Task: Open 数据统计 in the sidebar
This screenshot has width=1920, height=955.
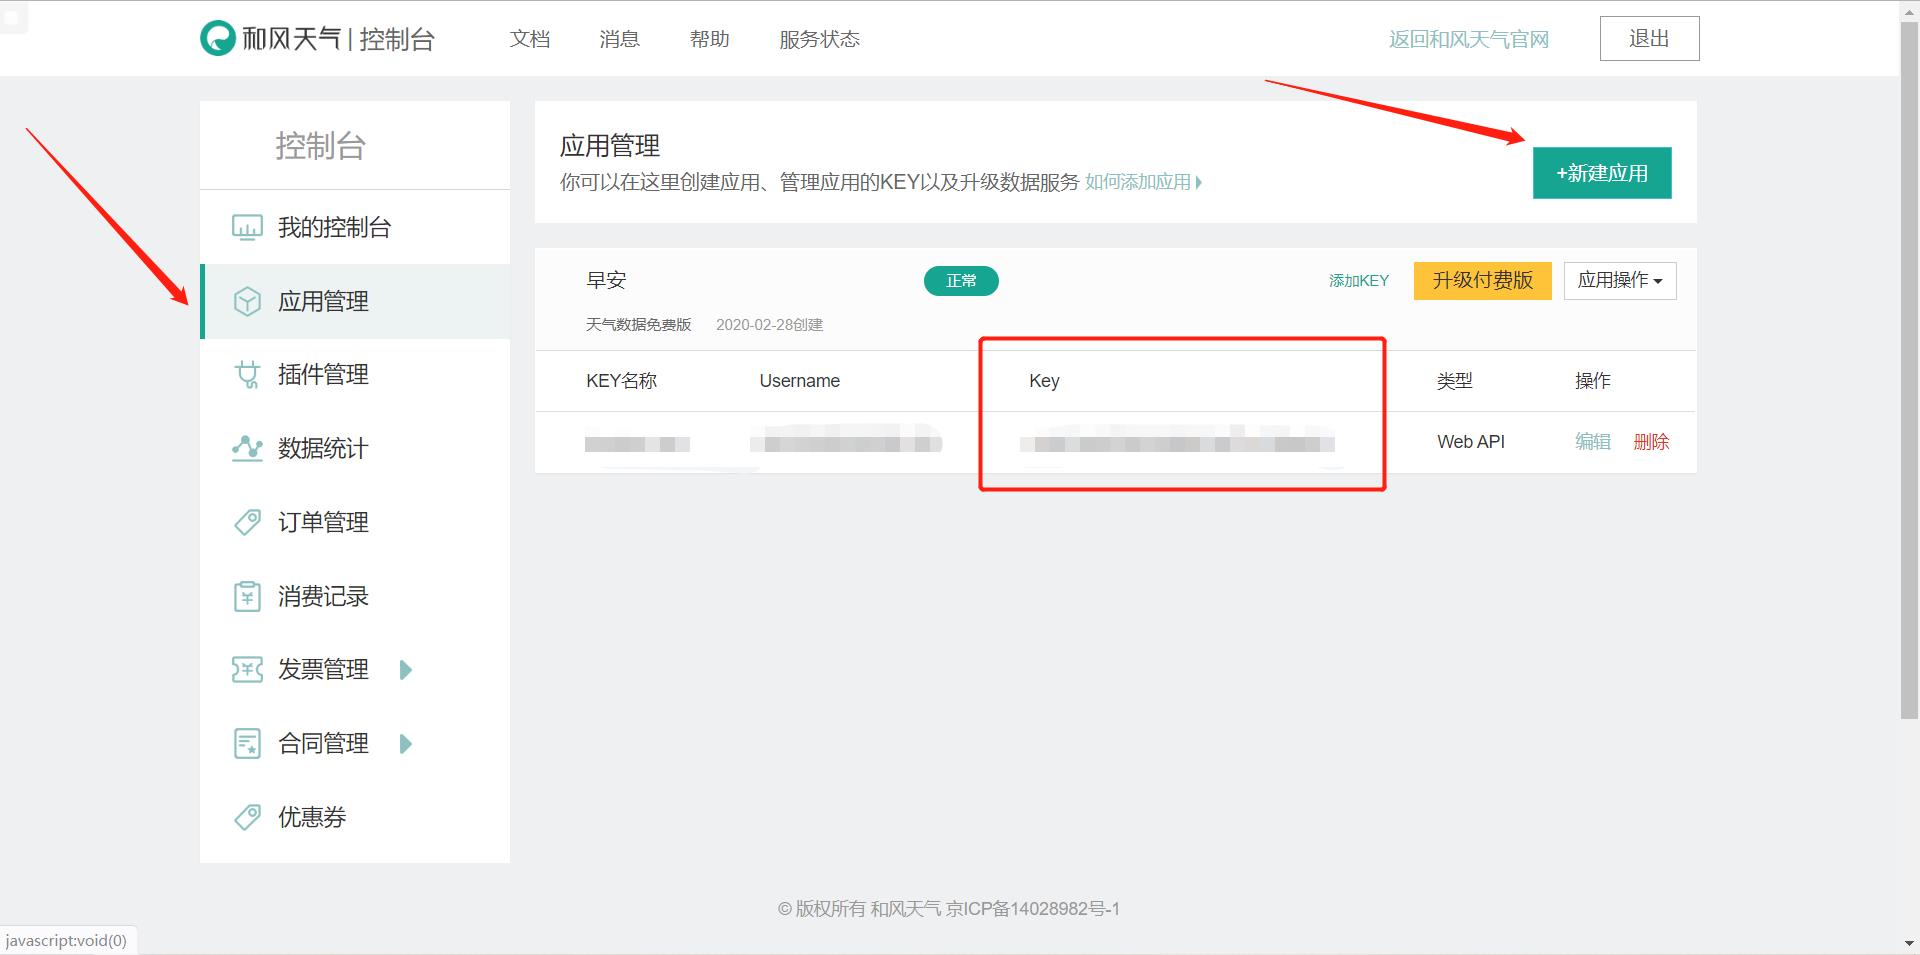Action: (x=355, y=448)
